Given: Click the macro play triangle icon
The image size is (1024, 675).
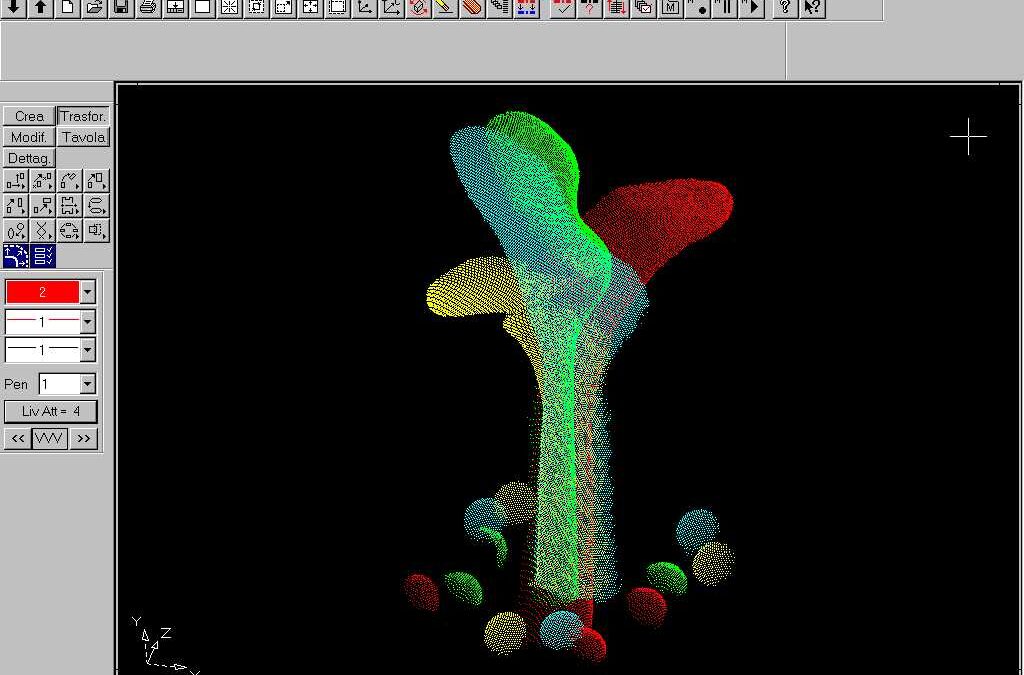Looking at the screenshot, I should tap(753, 8).
